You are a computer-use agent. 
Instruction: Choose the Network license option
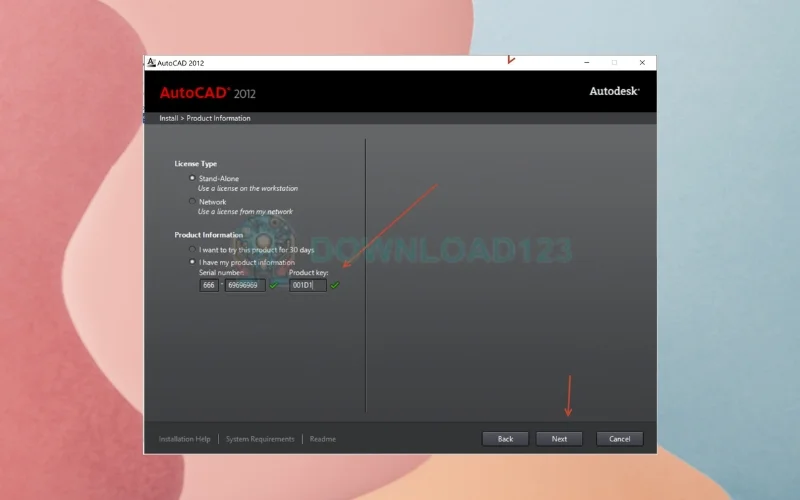tap(193, 201)
